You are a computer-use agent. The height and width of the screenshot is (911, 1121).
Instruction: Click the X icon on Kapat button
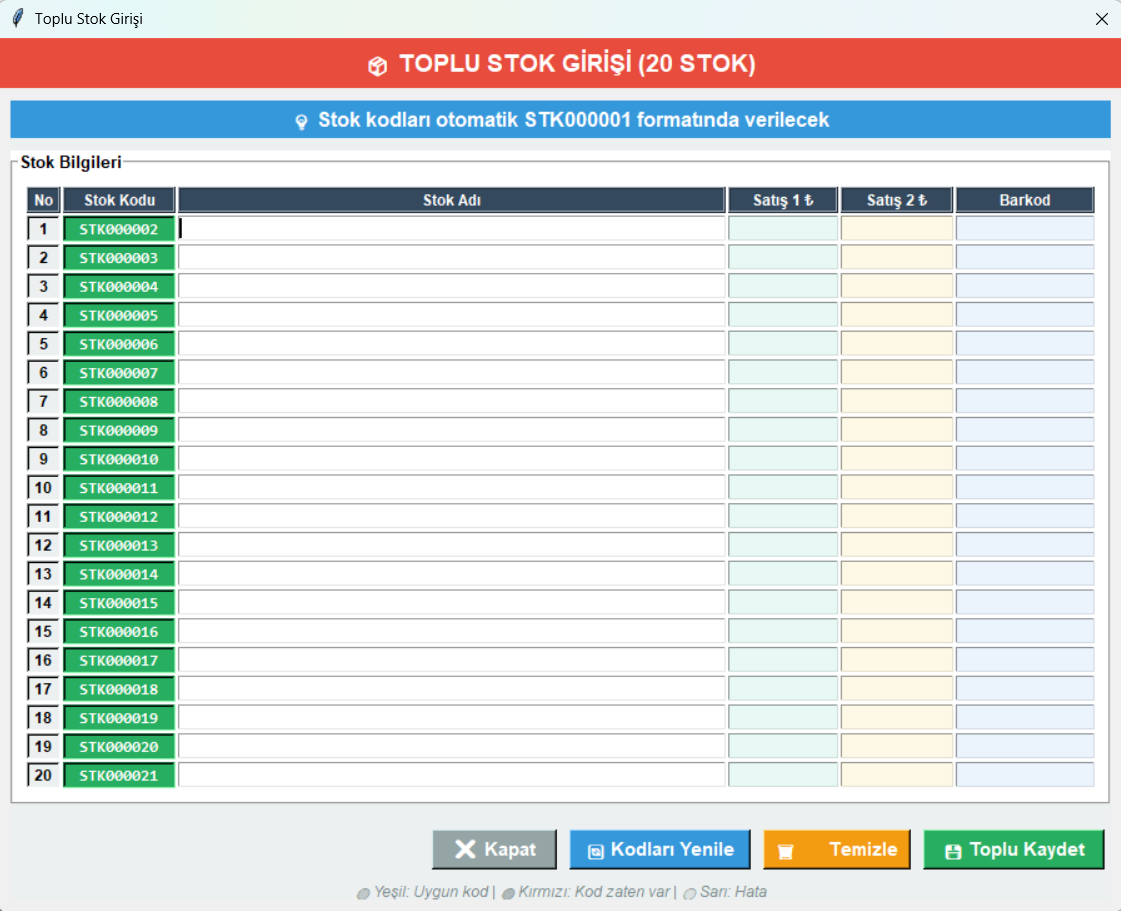pyautogui.click(x=465, y=849)
